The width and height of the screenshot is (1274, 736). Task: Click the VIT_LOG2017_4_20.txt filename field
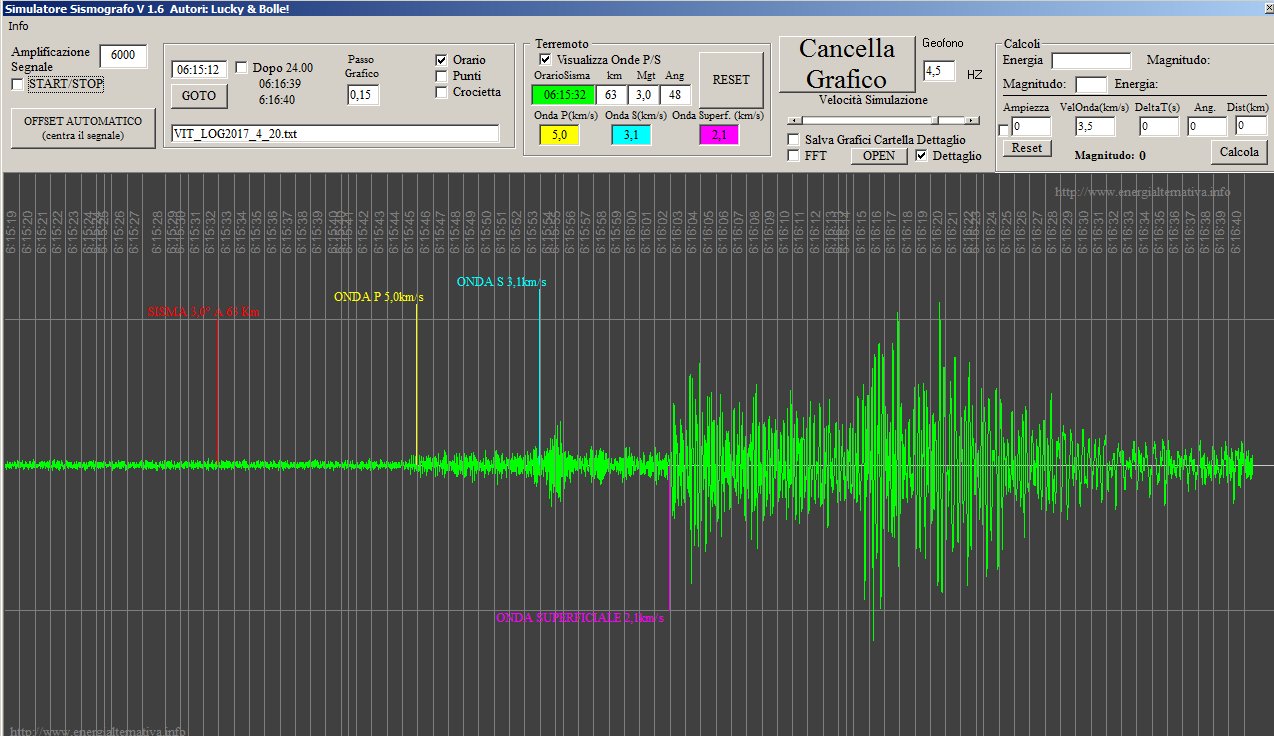335,134
